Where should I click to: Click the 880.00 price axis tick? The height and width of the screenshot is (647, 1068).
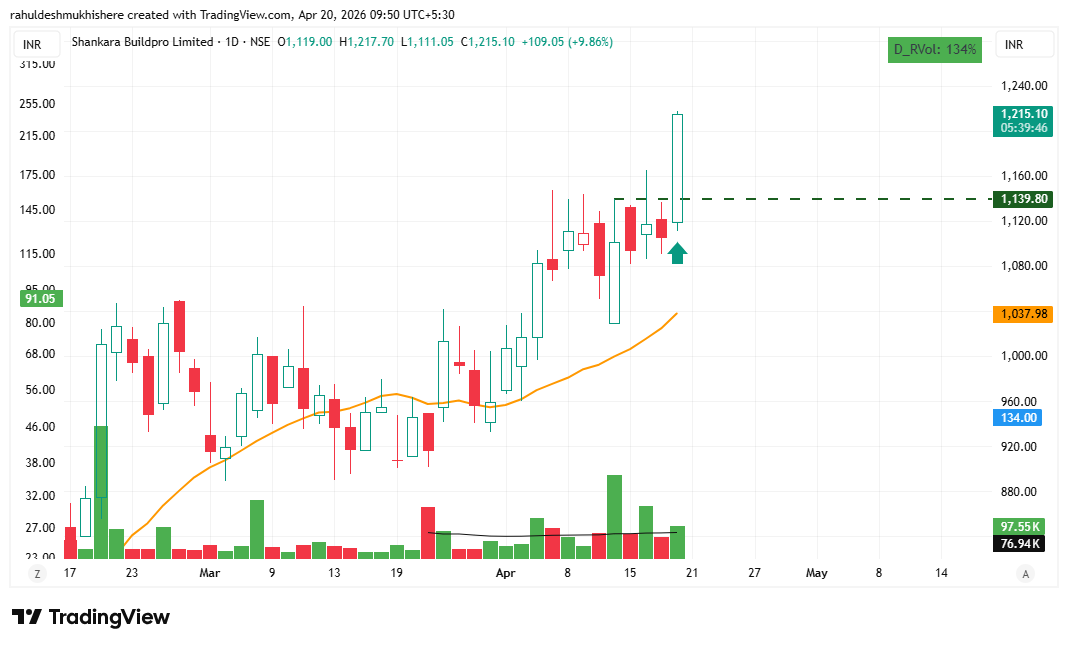[1019, 492]
